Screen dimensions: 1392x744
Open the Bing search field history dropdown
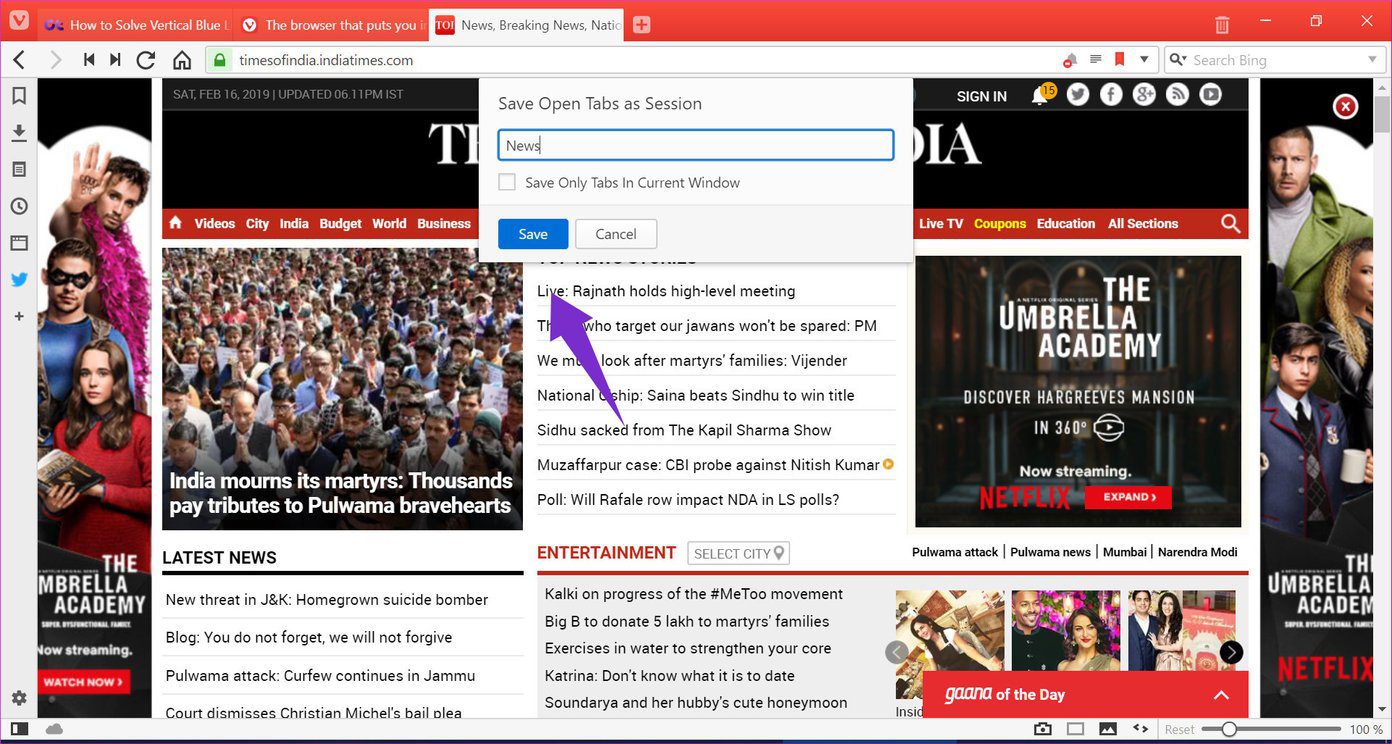click(1373, 60)
